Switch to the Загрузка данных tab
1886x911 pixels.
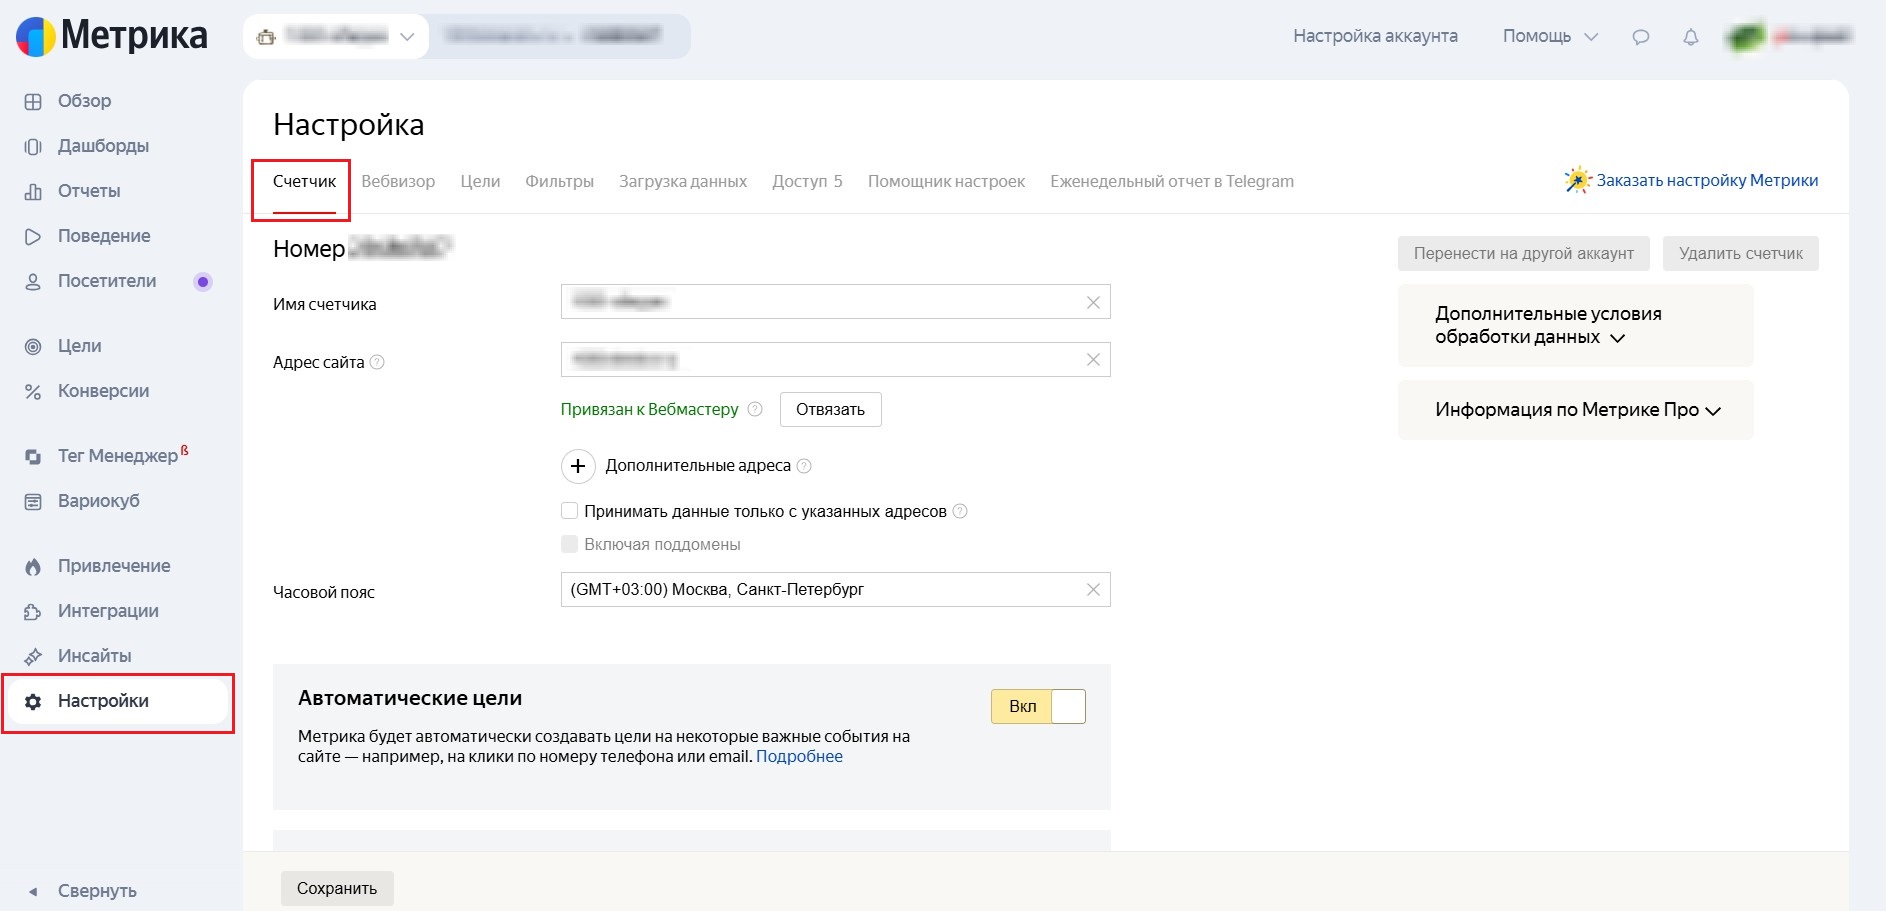[683, 181]
